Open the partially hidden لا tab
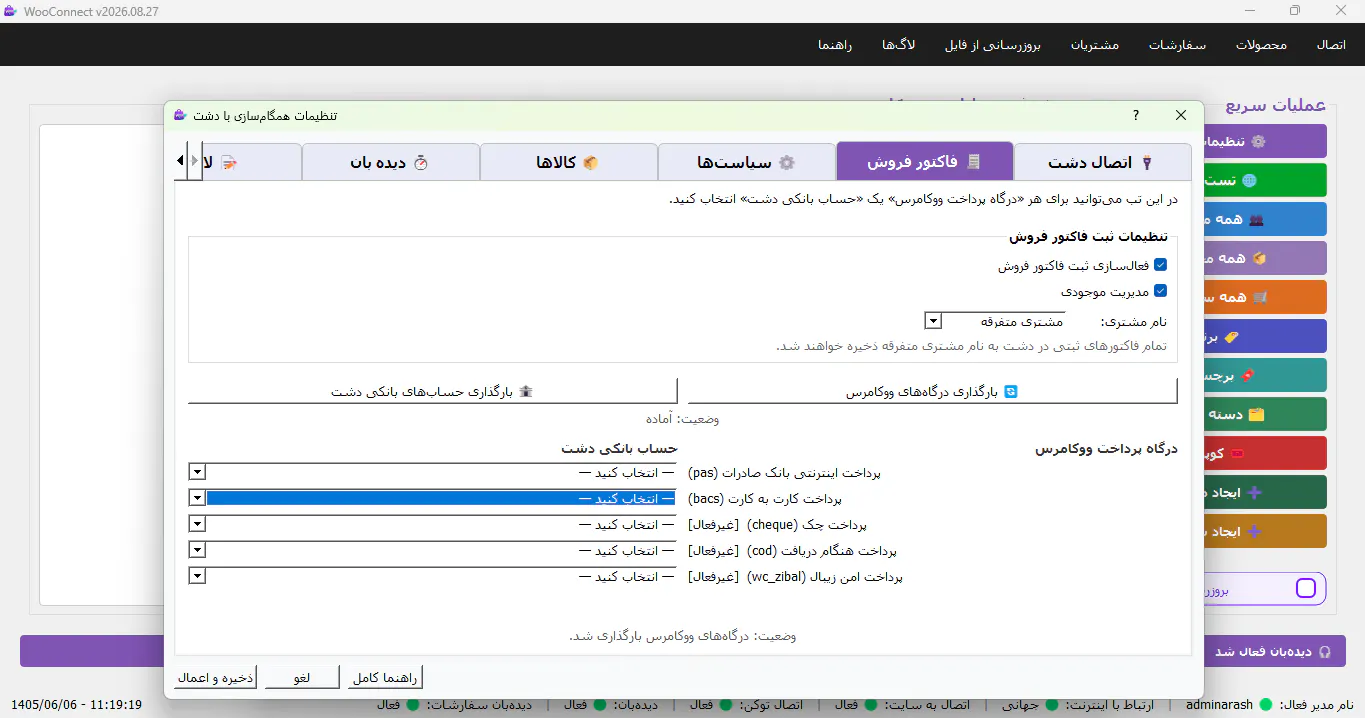 (x=251, y=162)
